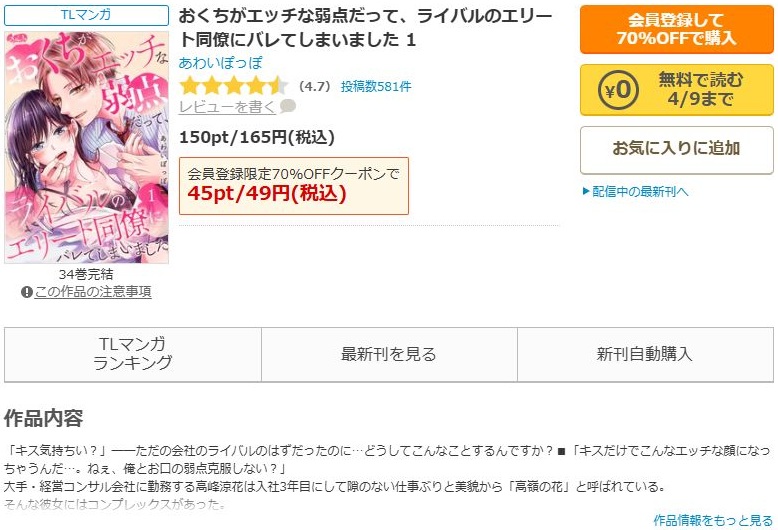Screen dimensions: 778x530
Task: Click the 70%OFF coupon price box
Action: coord(294,186)
